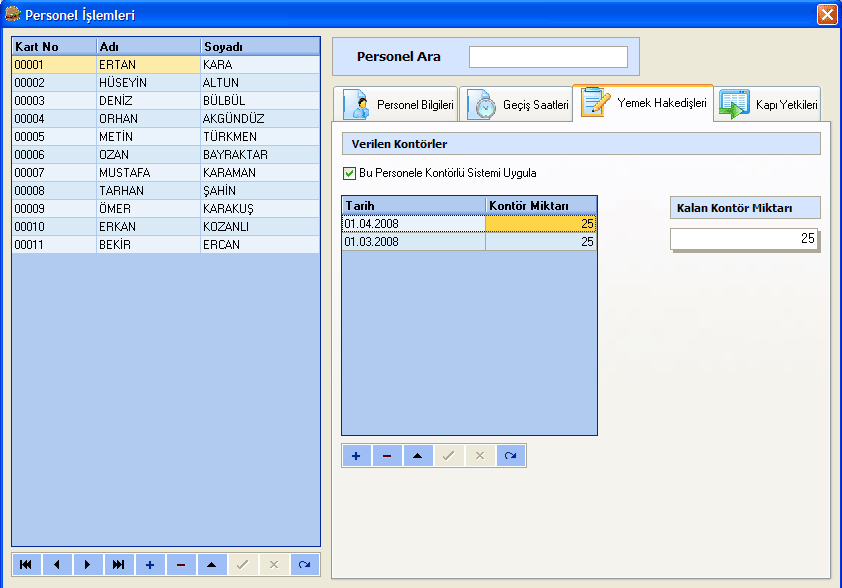Select the 01.03.2008 kontör row

(413, 242)
